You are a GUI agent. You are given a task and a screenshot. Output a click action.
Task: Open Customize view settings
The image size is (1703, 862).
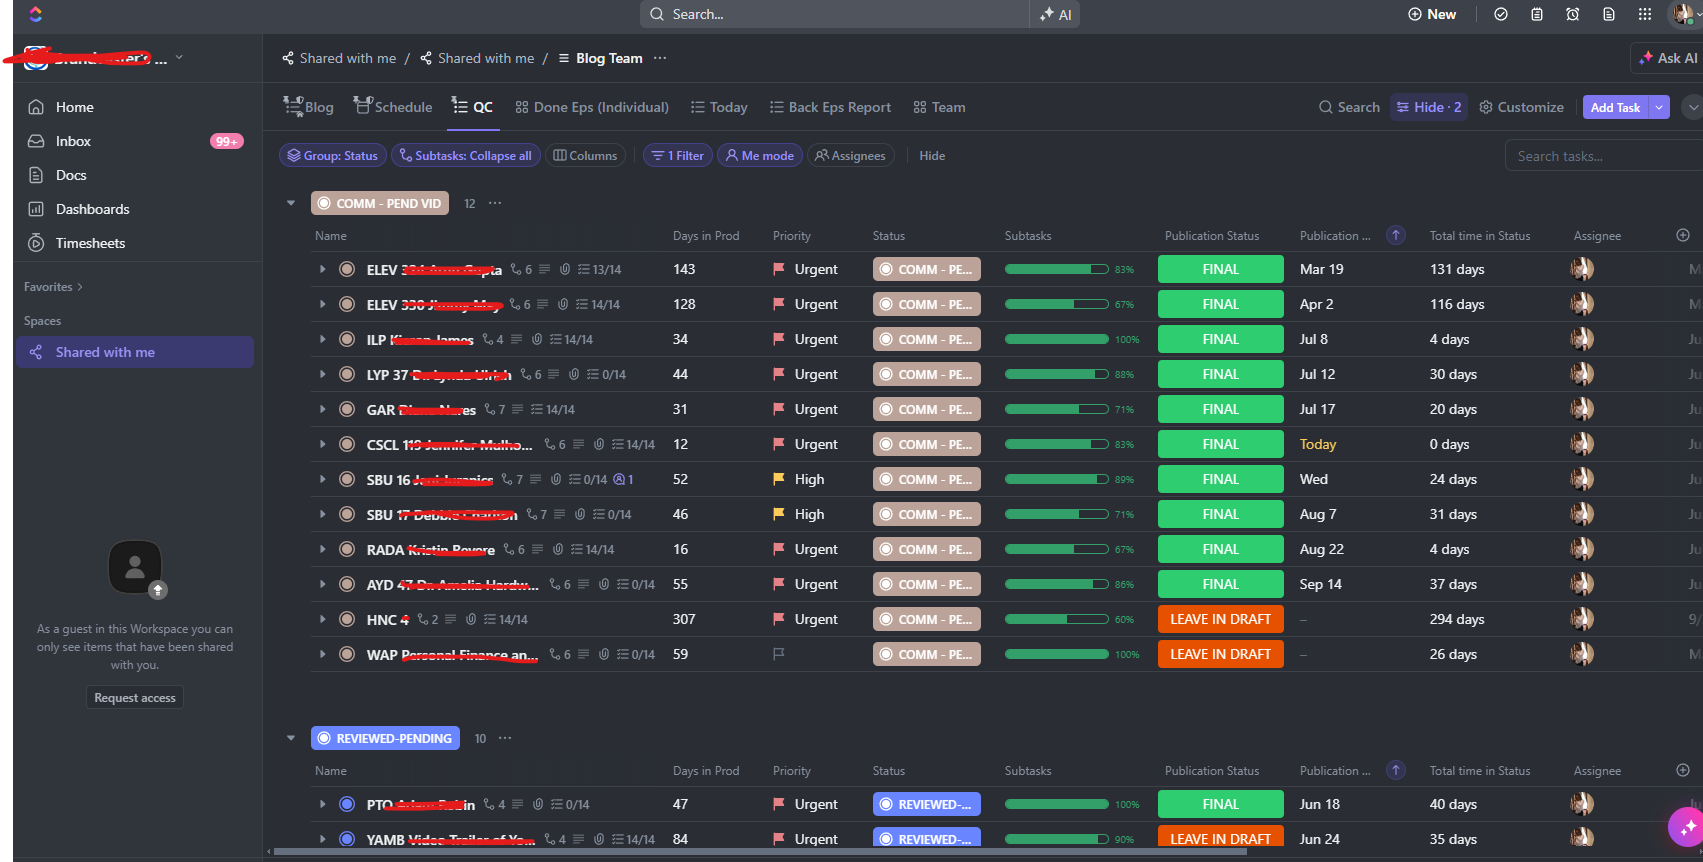1521,107
